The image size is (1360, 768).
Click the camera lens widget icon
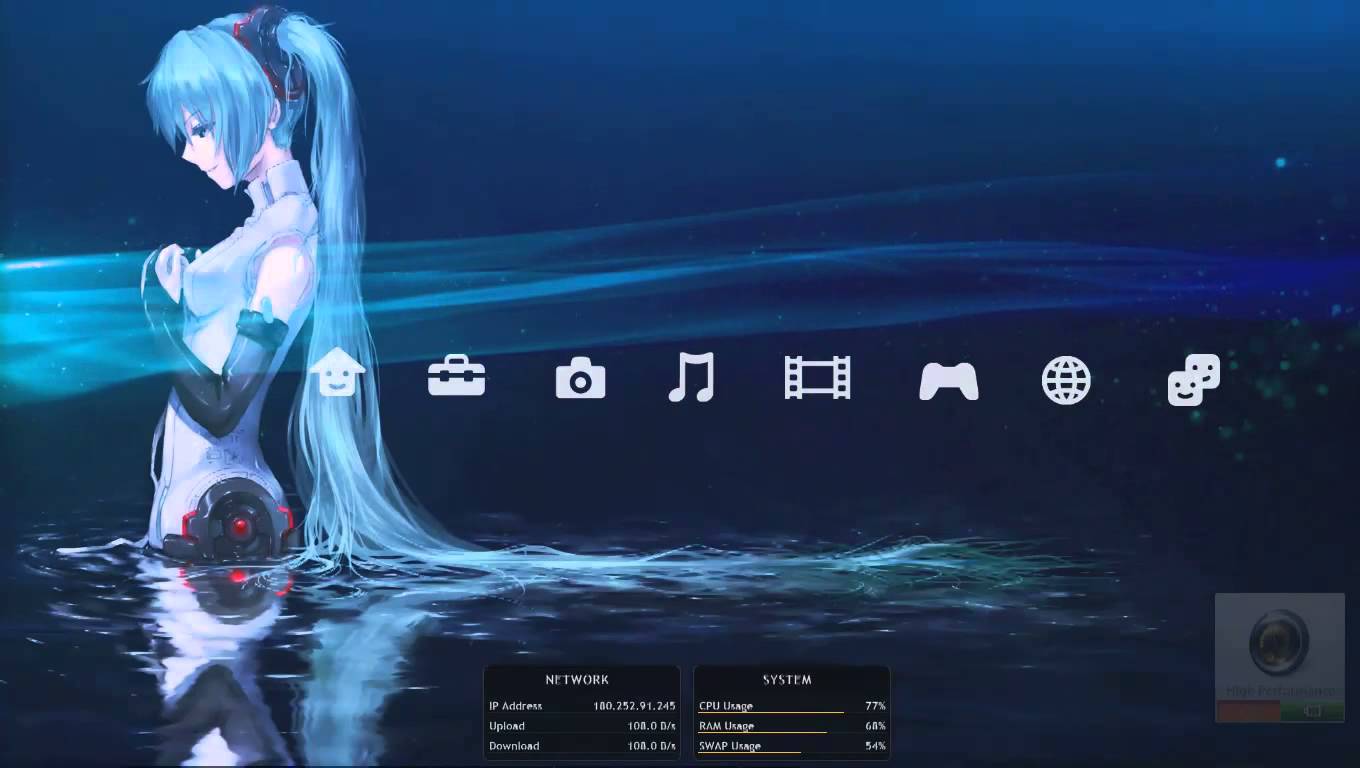click(1279, 641)
